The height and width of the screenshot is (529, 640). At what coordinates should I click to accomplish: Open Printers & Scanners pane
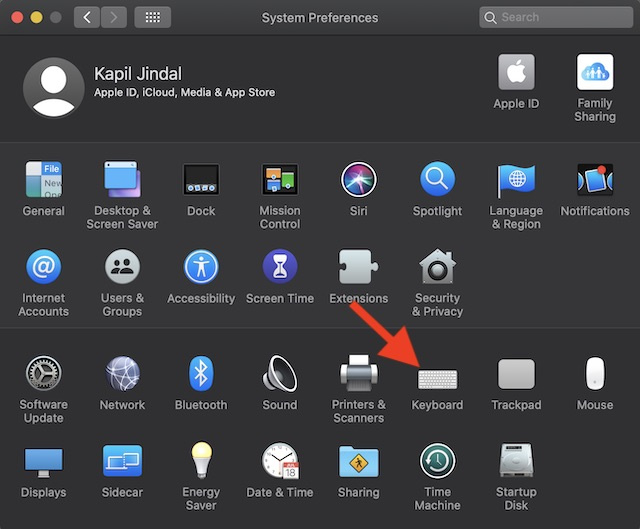pos(358,375)
